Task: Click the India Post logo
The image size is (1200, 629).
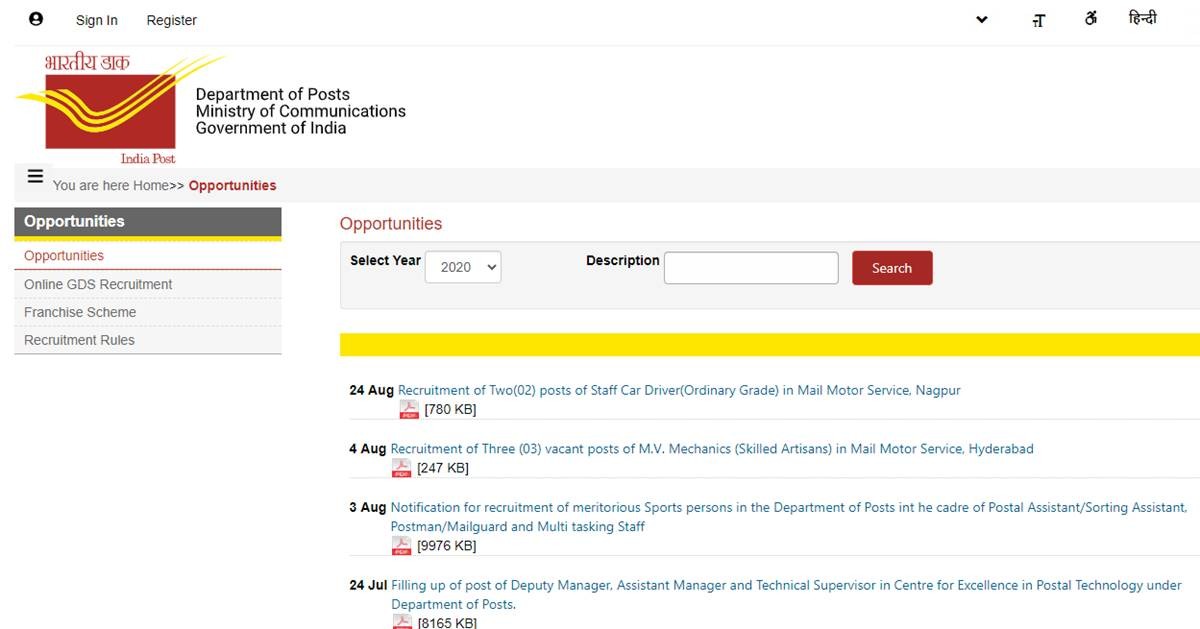Action: pos(110,108)
